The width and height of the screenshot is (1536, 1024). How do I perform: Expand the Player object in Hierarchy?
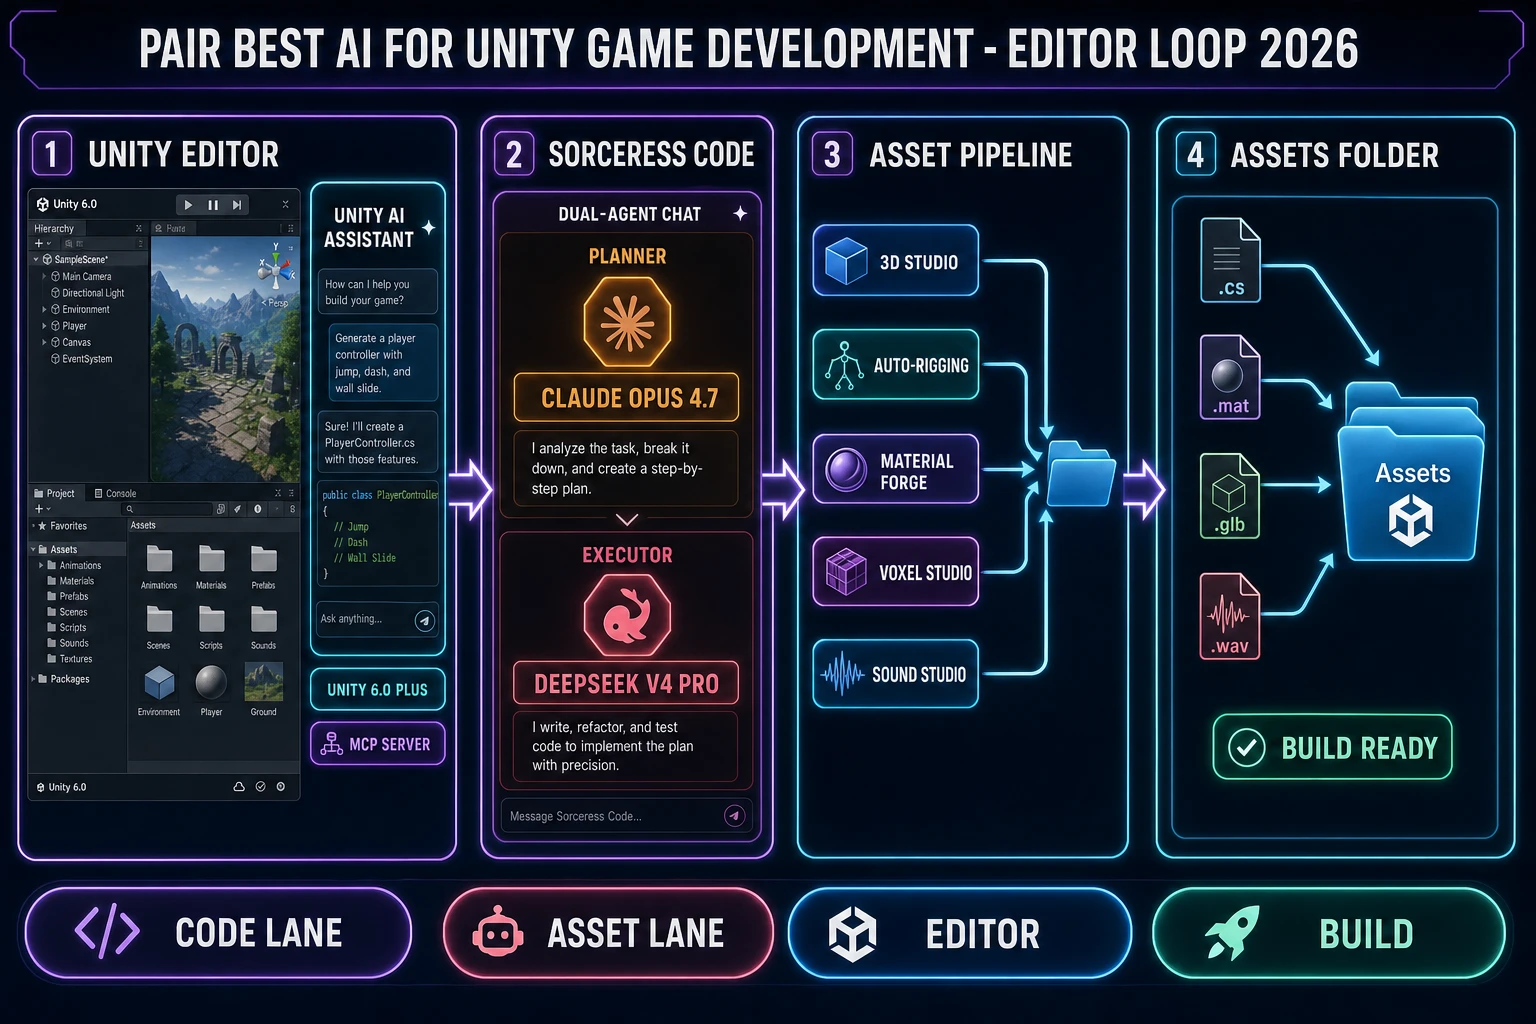(45, 326)
